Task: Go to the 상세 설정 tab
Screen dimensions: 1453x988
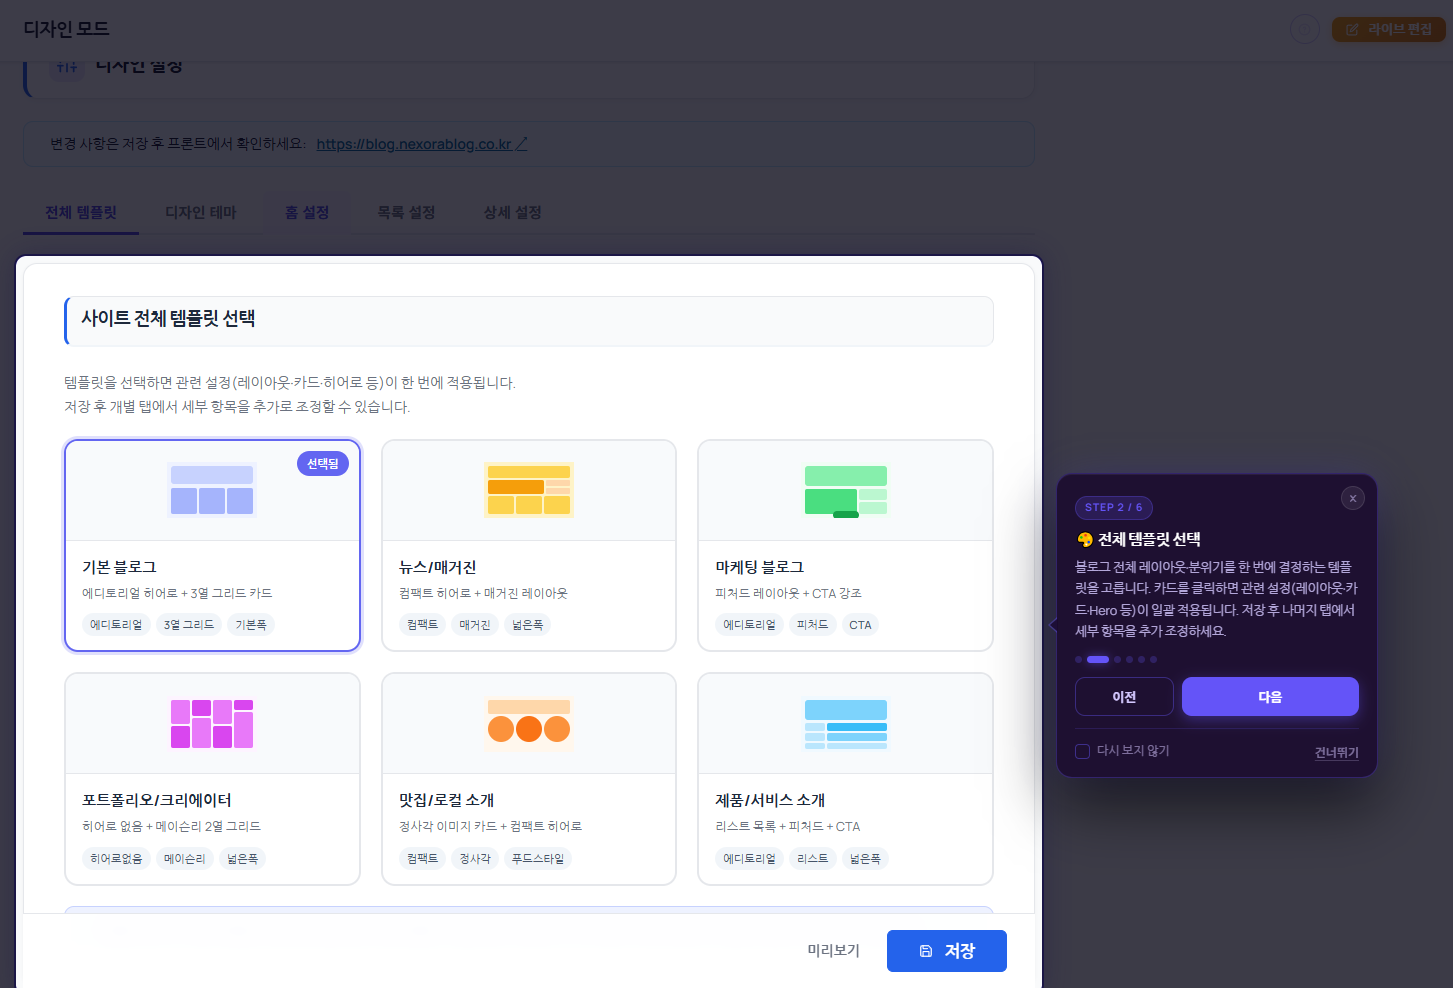Action: point(512,213)
